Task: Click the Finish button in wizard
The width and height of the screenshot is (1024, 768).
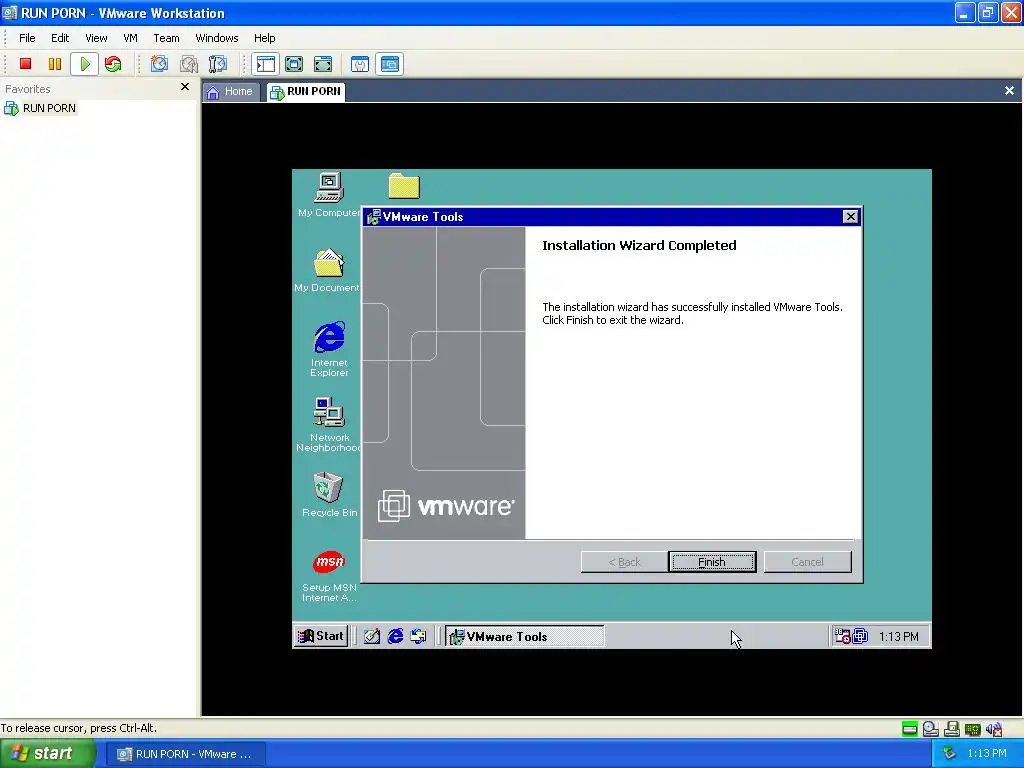Action: coord(712,562)
